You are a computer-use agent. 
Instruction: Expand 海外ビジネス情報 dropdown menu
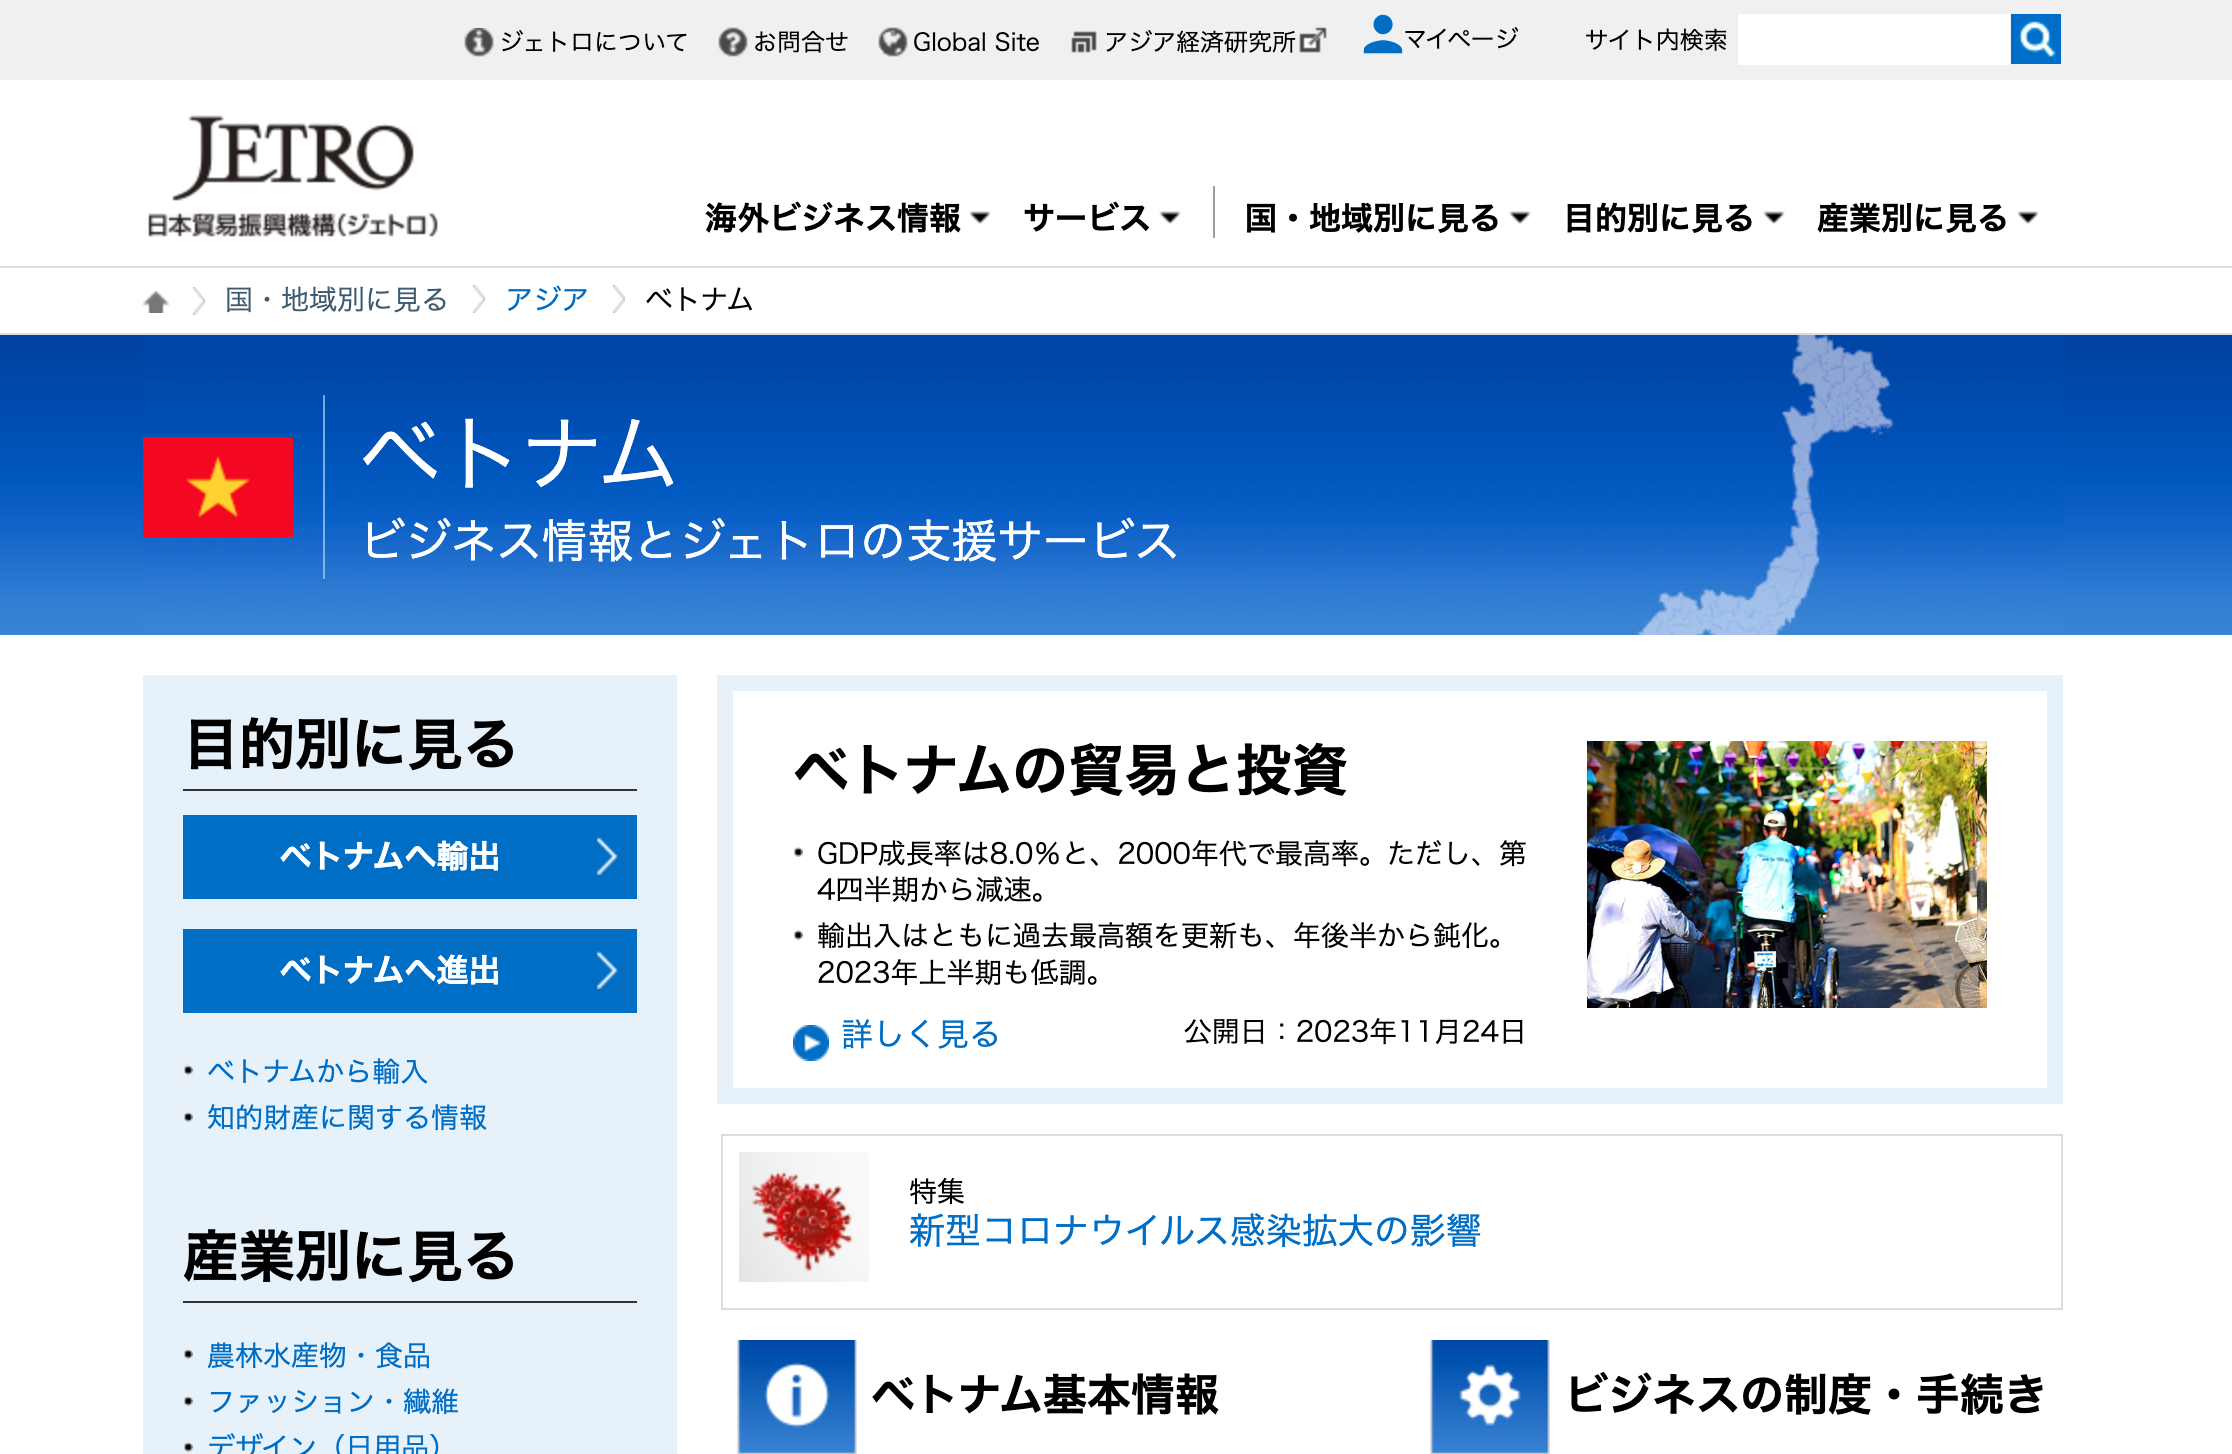[x=846, y=218]
